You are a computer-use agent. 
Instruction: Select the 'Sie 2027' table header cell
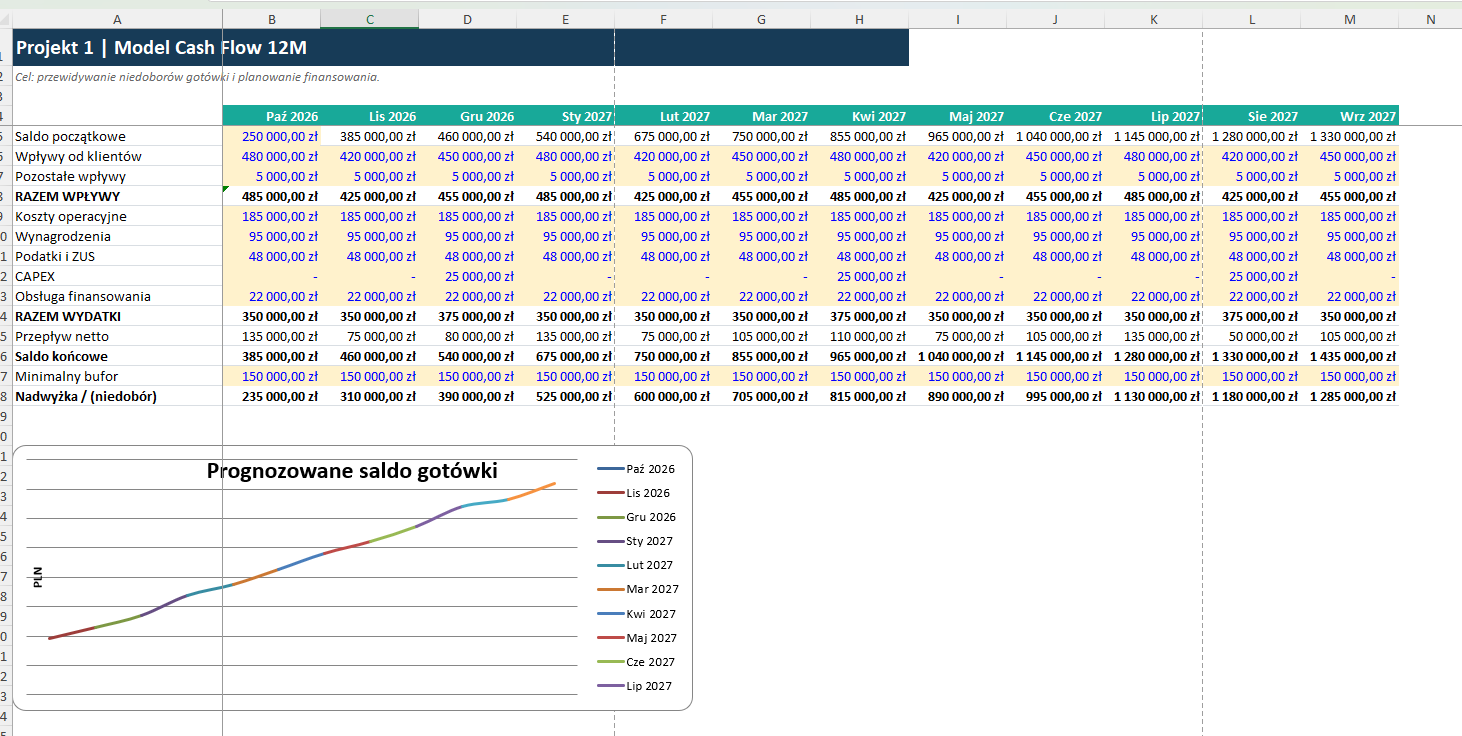(x=1252, y=116)
